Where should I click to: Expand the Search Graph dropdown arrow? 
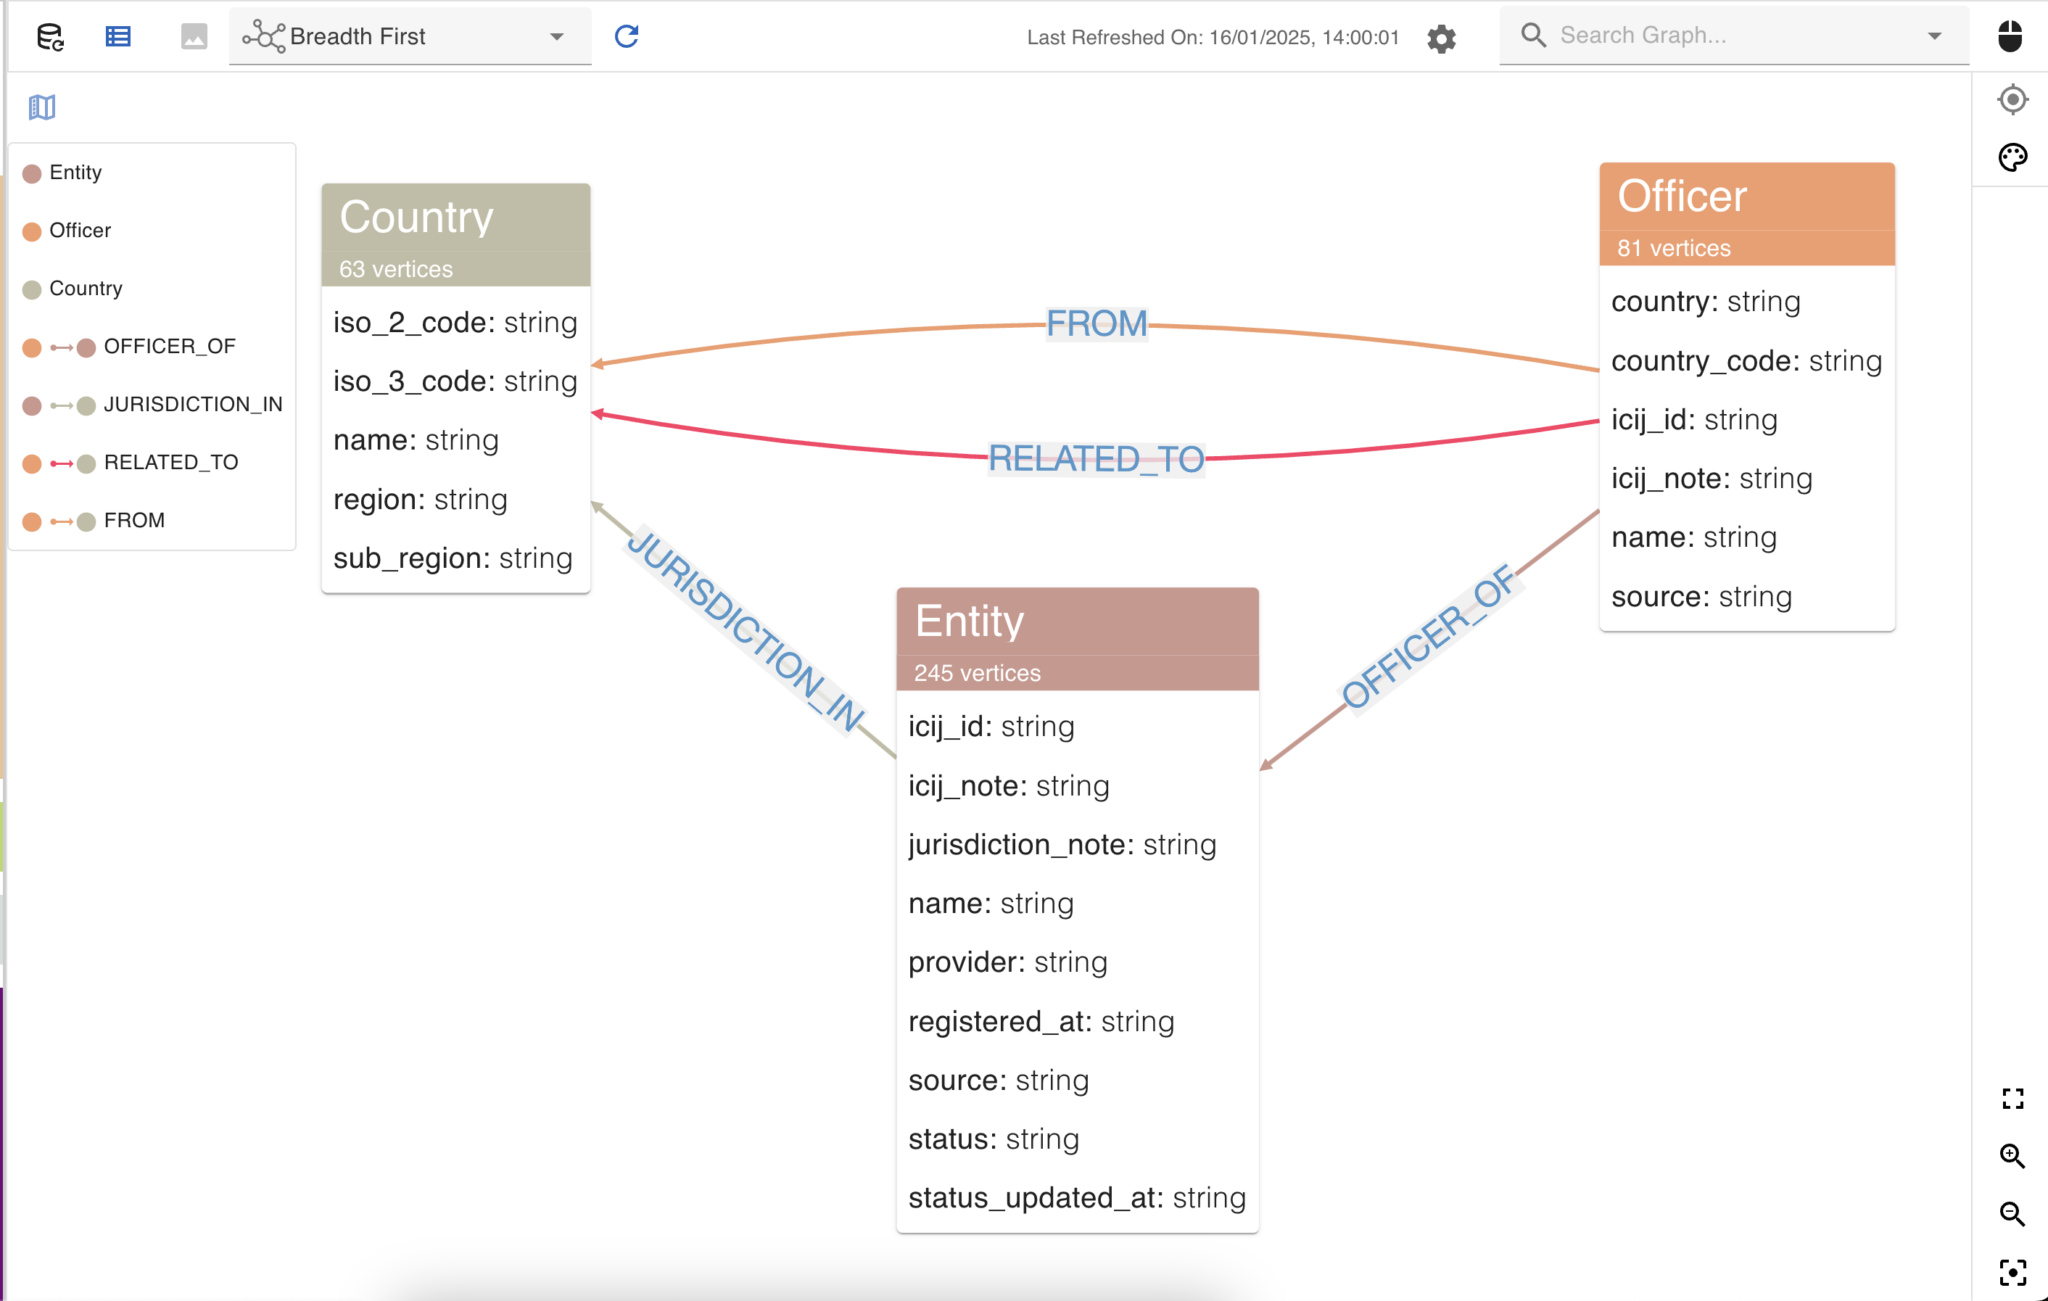point(1932,35)
